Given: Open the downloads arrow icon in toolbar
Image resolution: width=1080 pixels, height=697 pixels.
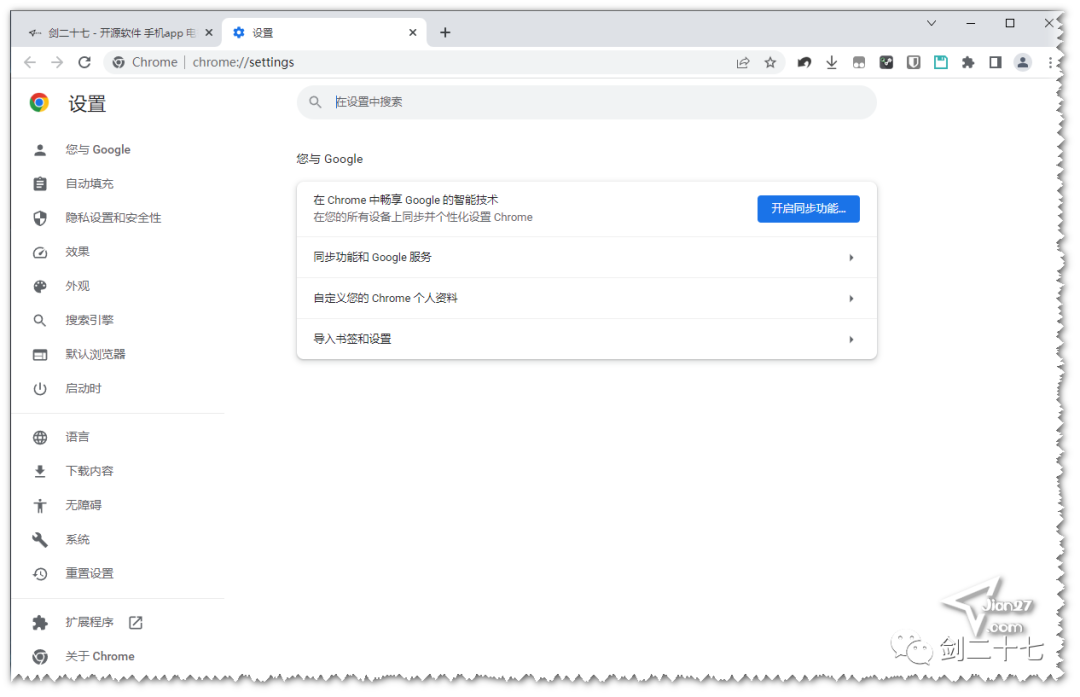Looking at the screenshot, I should point(831,63).
